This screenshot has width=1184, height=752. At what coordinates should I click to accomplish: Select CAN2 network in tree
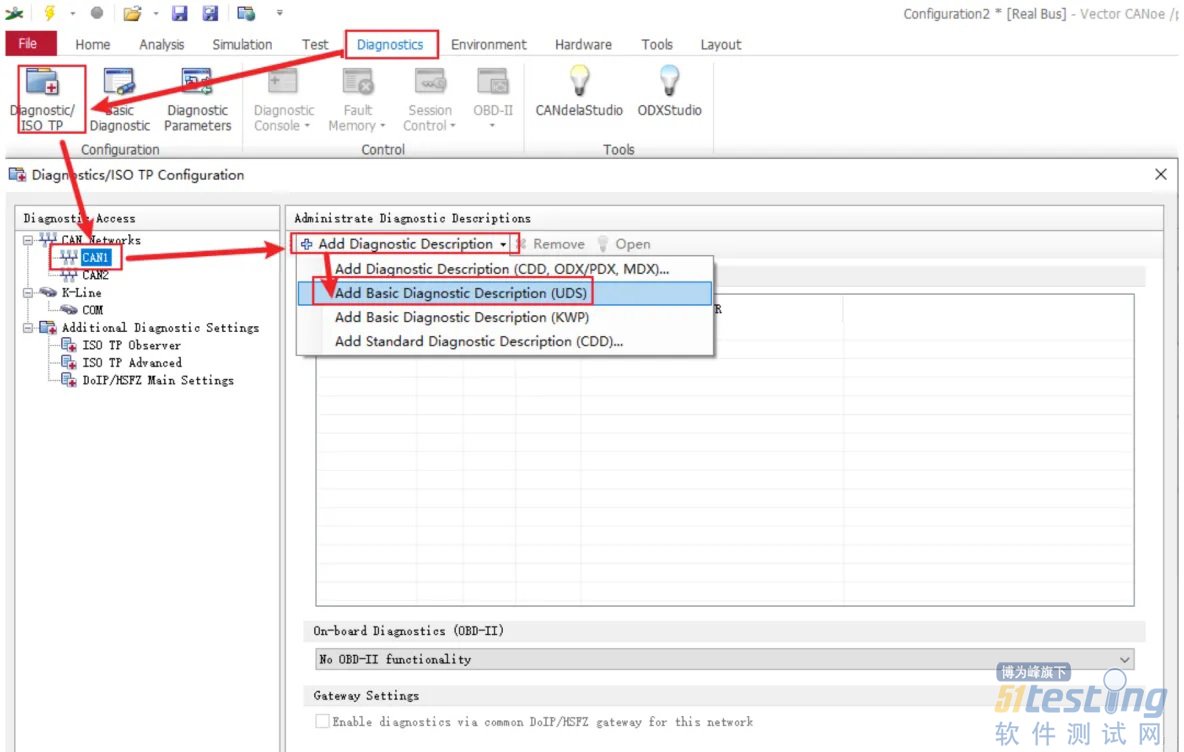pyautogui.click(x=95, y=275)
